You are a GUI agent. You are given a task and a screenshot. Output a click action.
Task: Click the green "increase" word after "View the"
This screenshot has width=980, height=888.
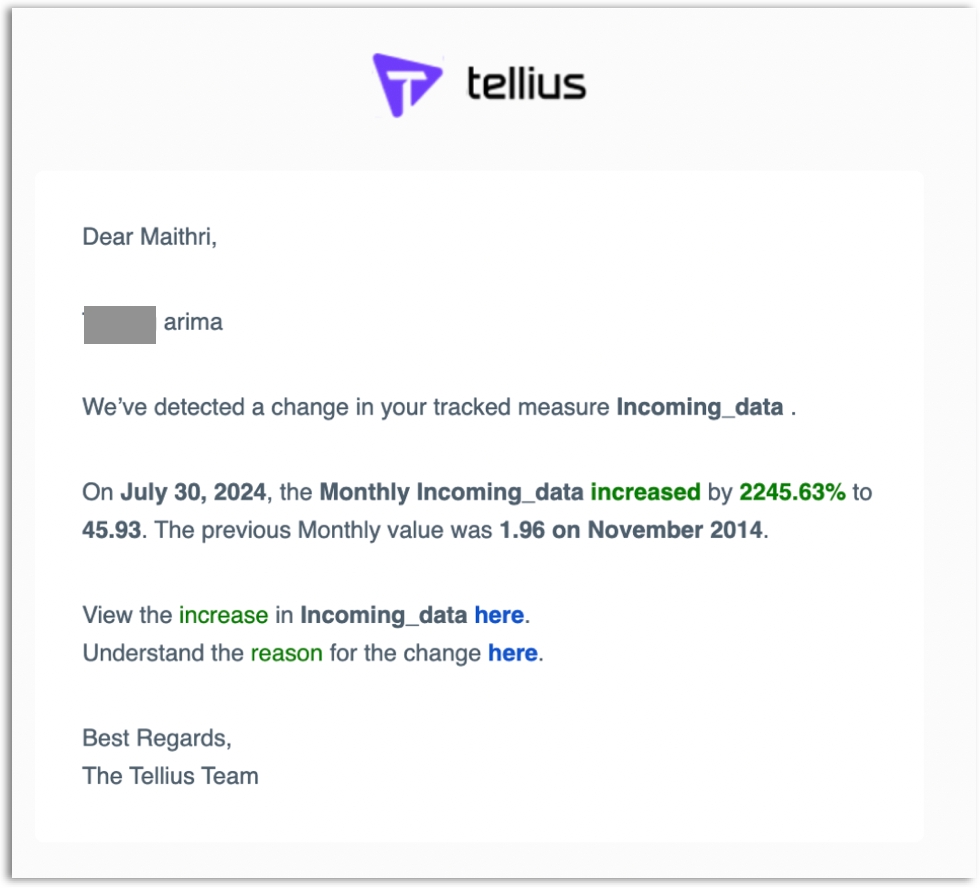coord(223,615)
